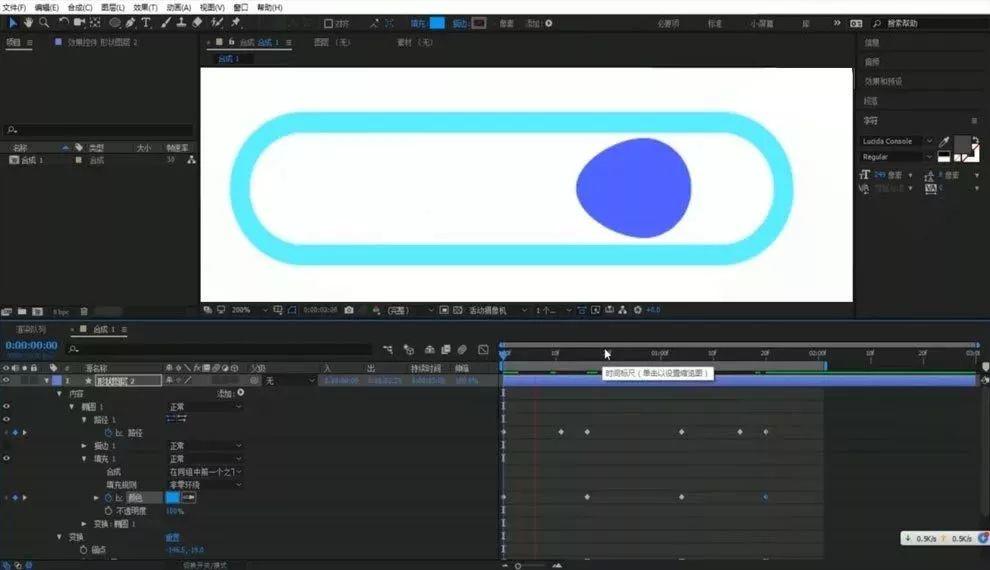This screenshot has height=570, width=990.
Task: Click the composition mini-flowchart icon in timeline
Action: [388, 349]
